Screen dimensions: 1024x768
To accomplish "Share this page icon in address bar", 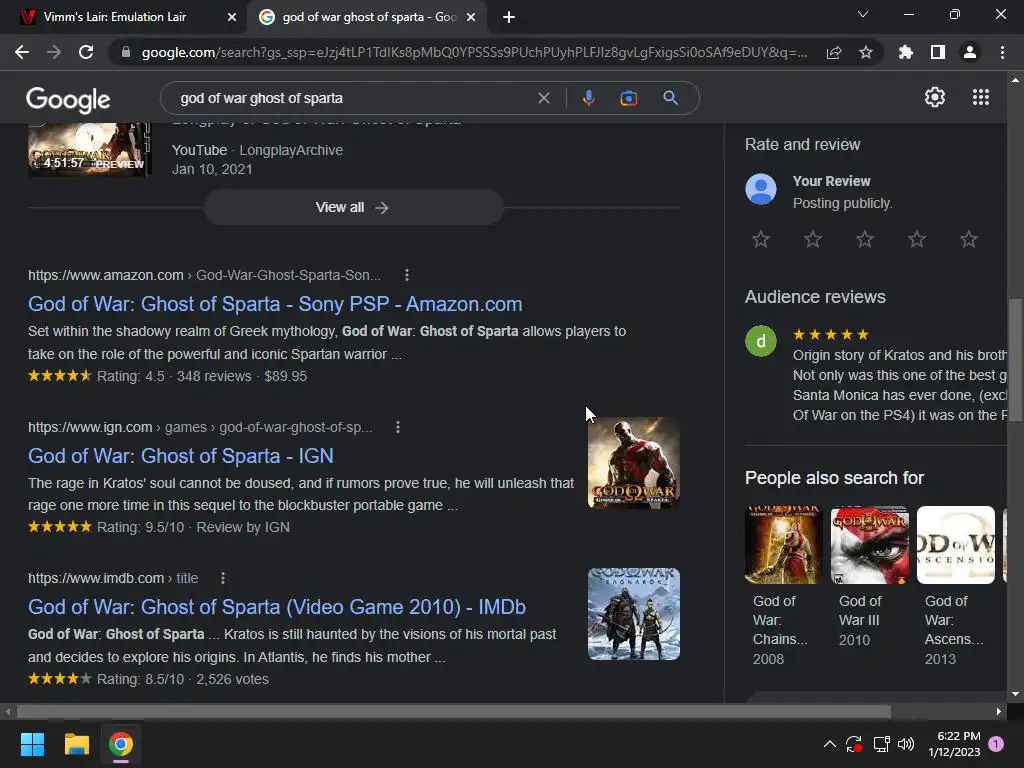I will coord(834,52).
